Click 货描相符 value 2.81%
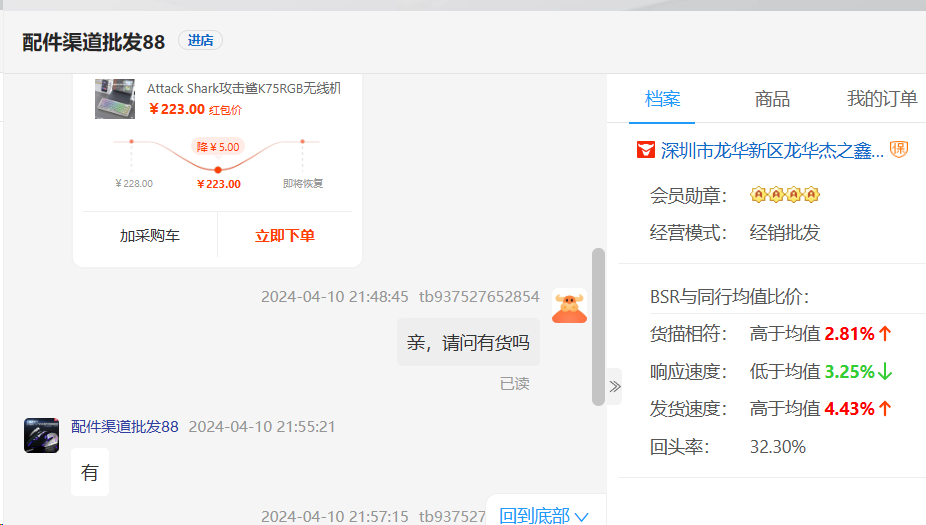This screenshot has width=926, height=525. pos(849,334)
